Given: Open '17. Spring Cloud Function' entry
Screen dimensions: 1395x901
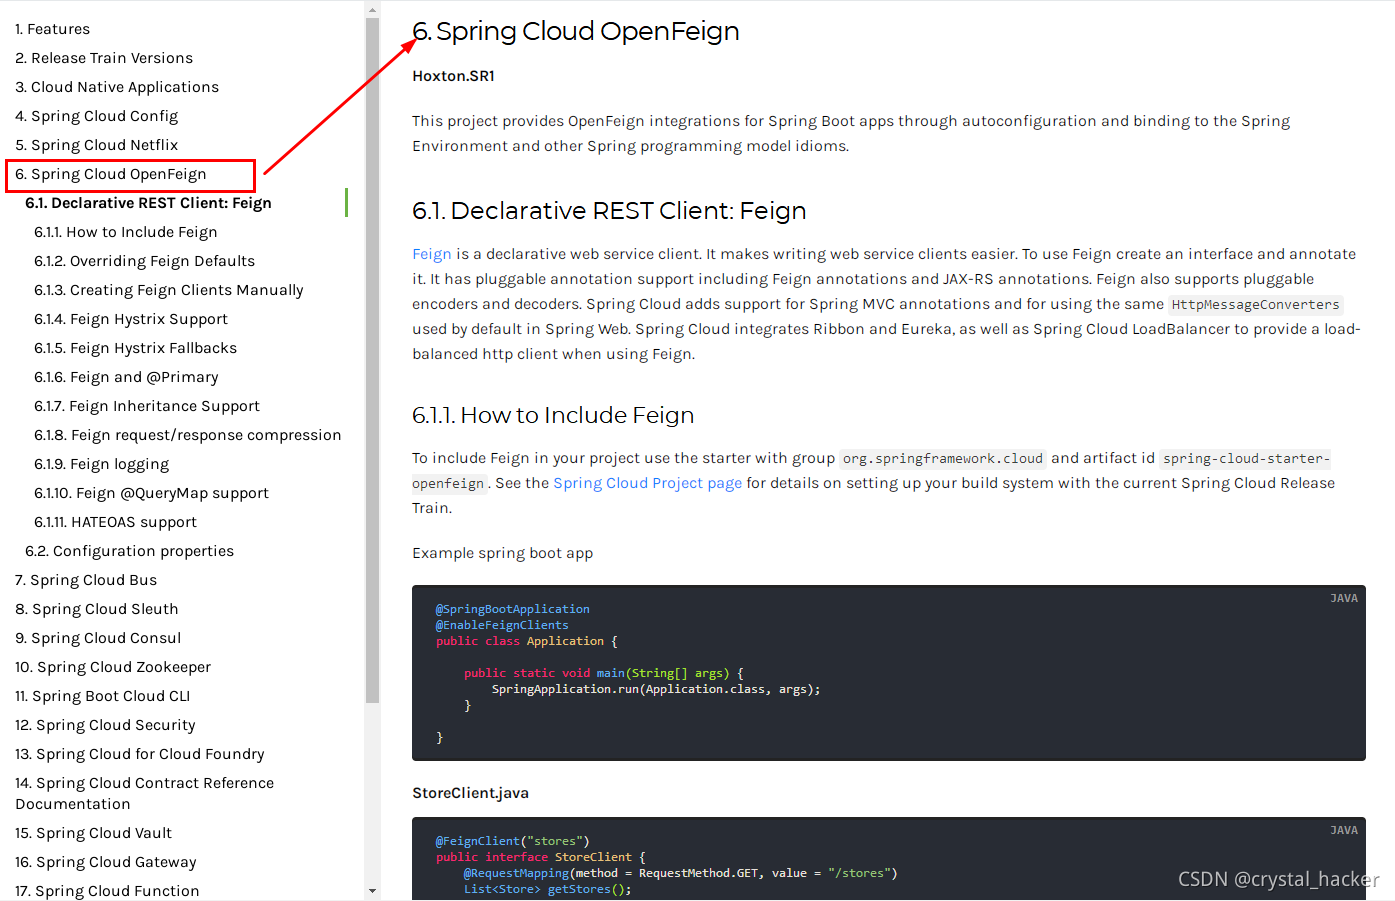Looking at the screenshot, I should coord(107,891).
